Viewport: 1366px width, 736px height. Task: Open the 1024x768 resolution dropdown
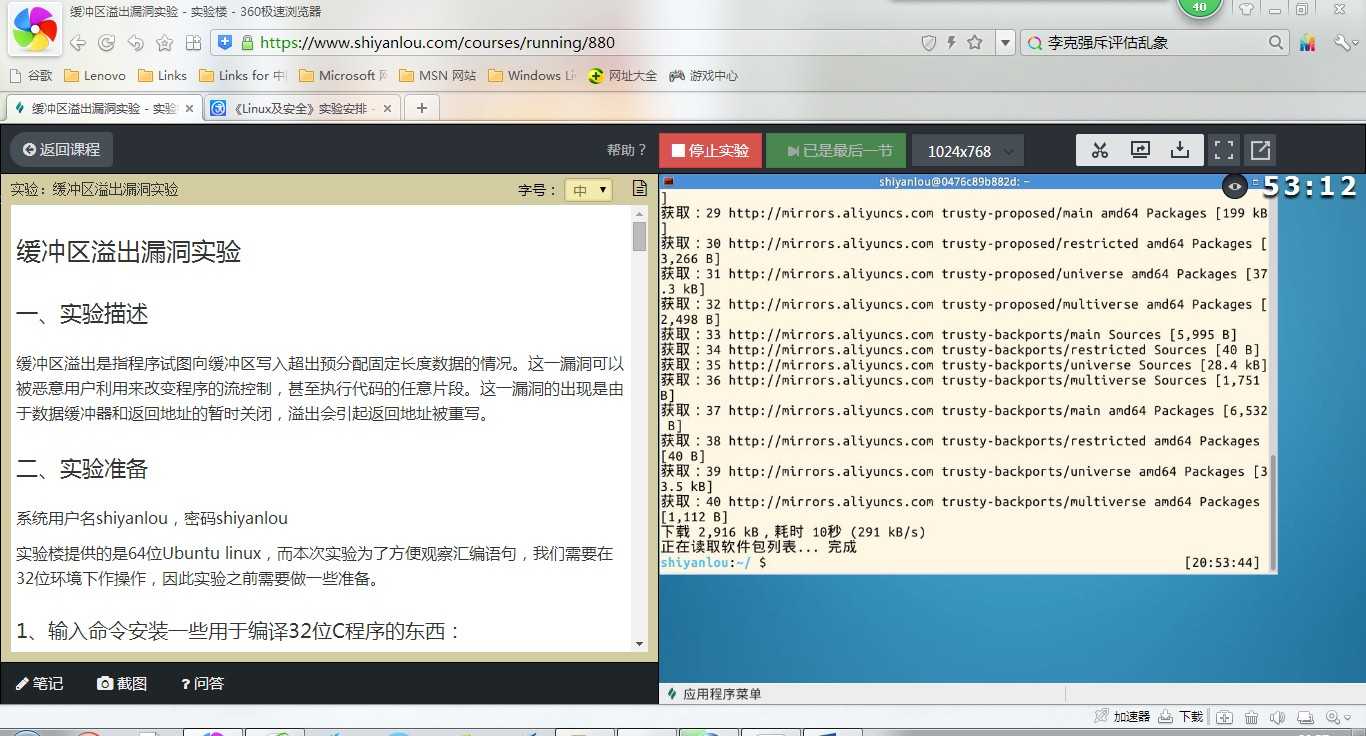point(968,151)
